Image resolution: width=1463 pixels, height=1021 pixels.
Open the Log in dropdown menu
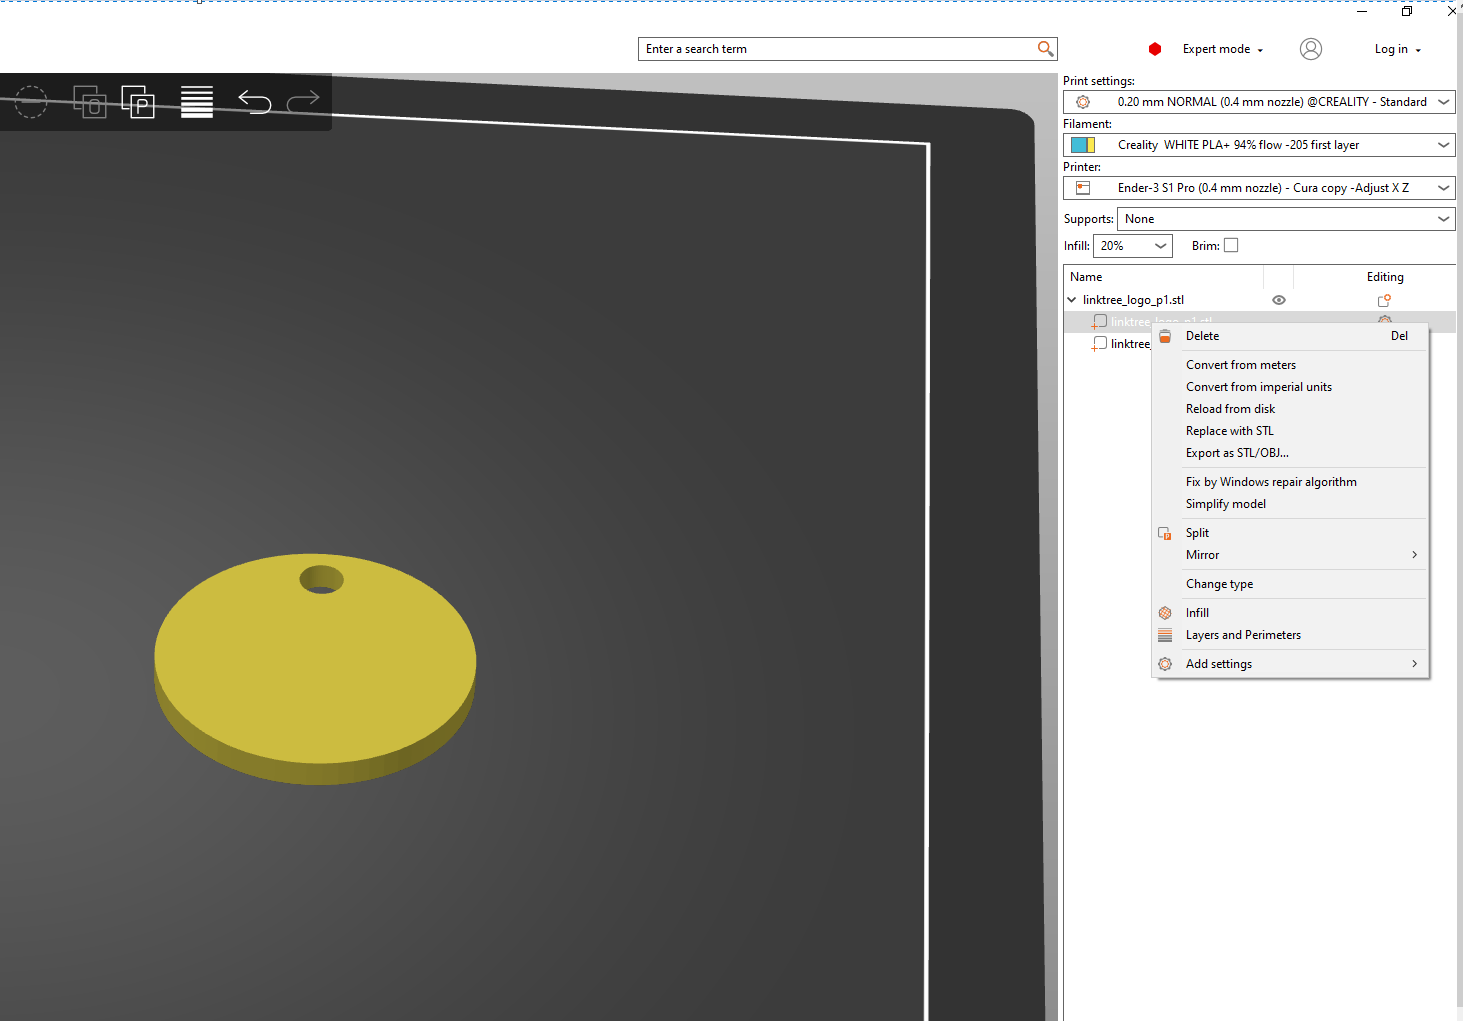pos(1397,49)
